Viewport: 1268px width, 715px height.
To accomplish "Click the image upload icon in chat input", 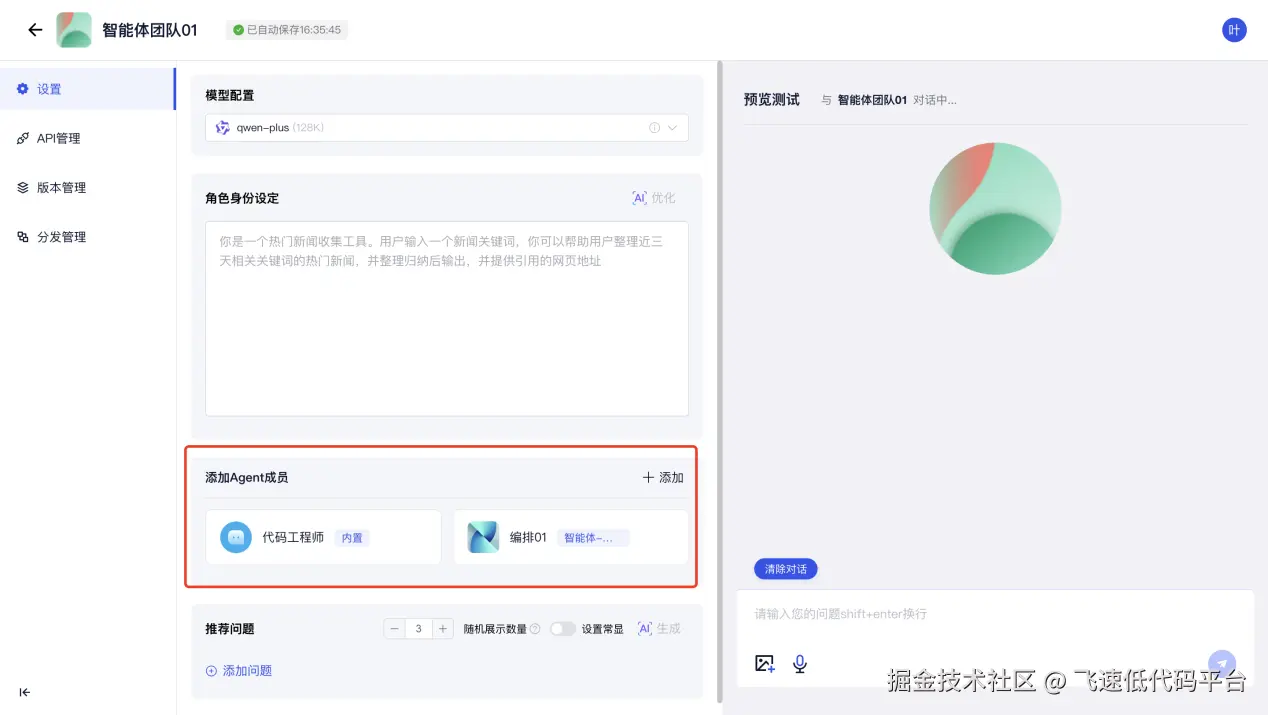I will tap(764, 663).
